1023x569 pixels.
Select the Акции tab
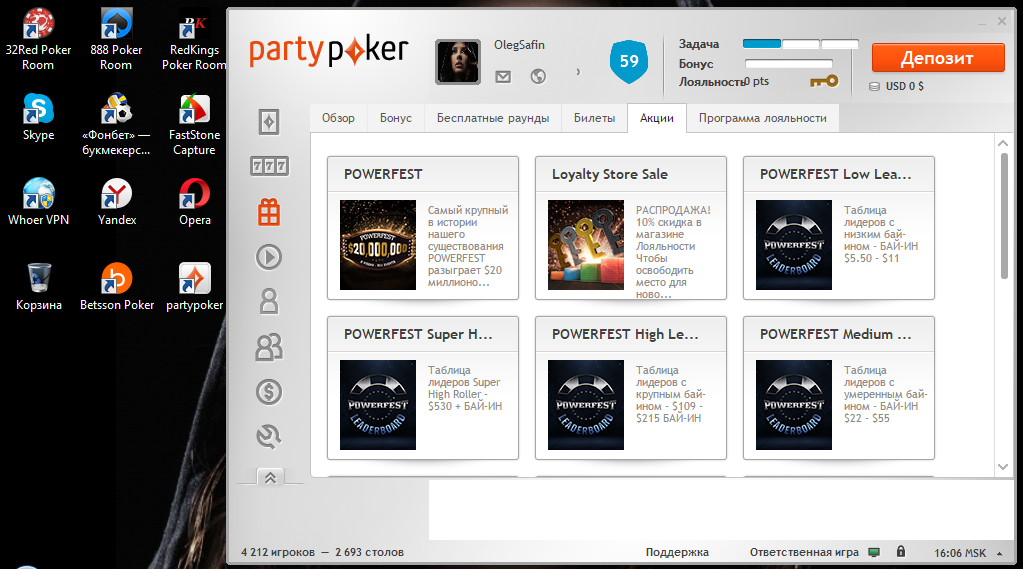point(657,118)
